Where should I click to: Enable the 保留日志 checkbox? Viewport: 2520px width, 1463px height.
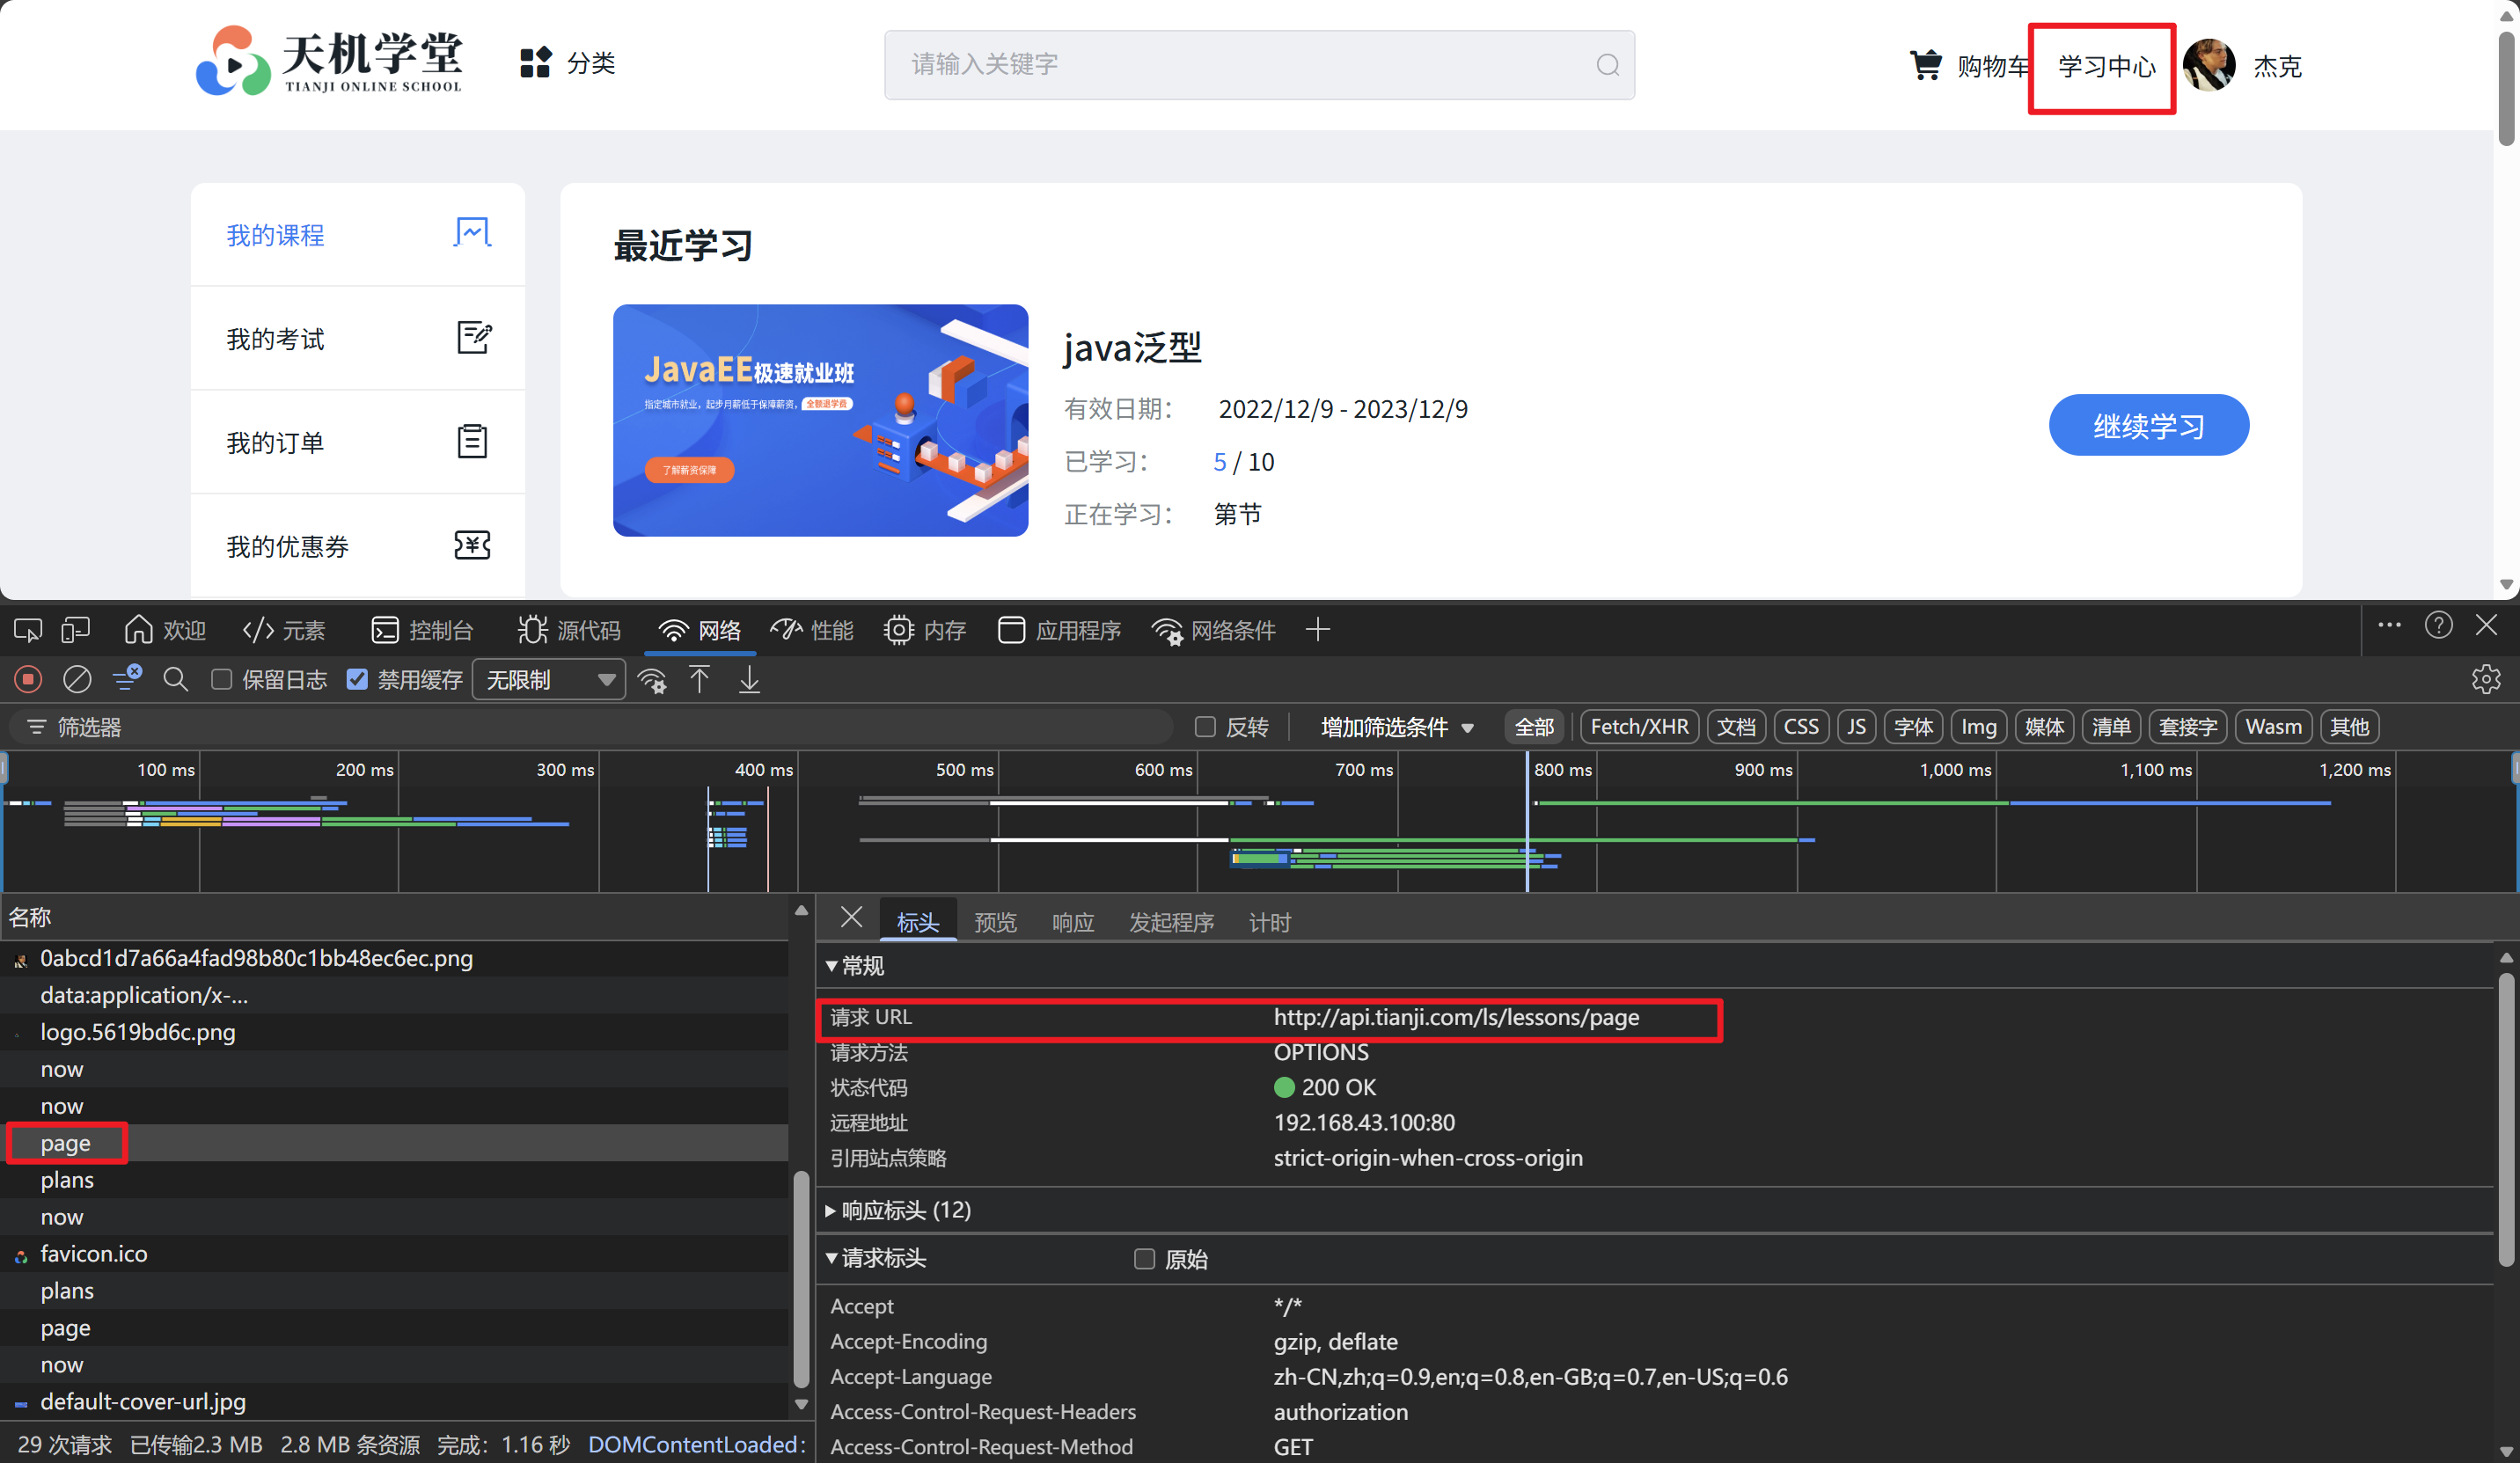pos(222,680)
